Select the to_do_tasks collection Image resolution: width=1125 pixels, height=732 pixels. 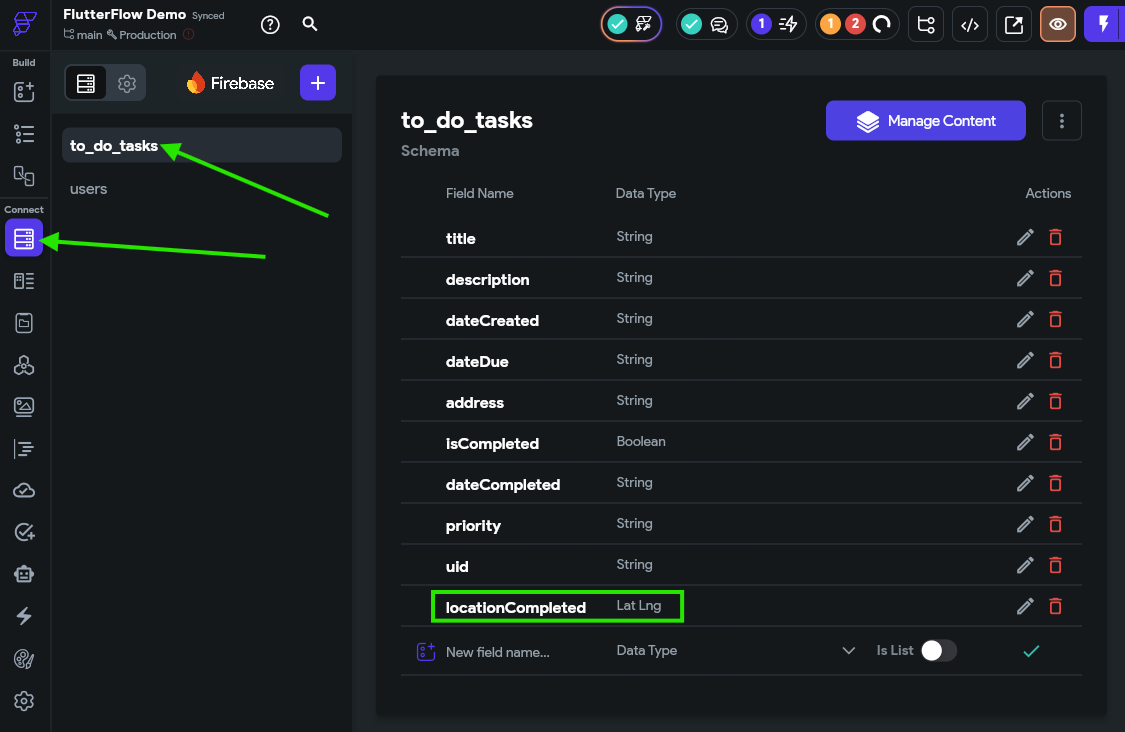click(202, 146)
